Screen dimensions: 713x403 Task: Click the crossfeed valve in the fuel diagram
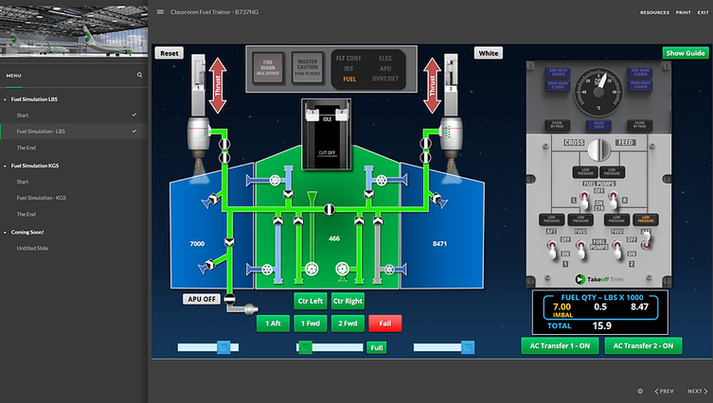tap(329, 209)
